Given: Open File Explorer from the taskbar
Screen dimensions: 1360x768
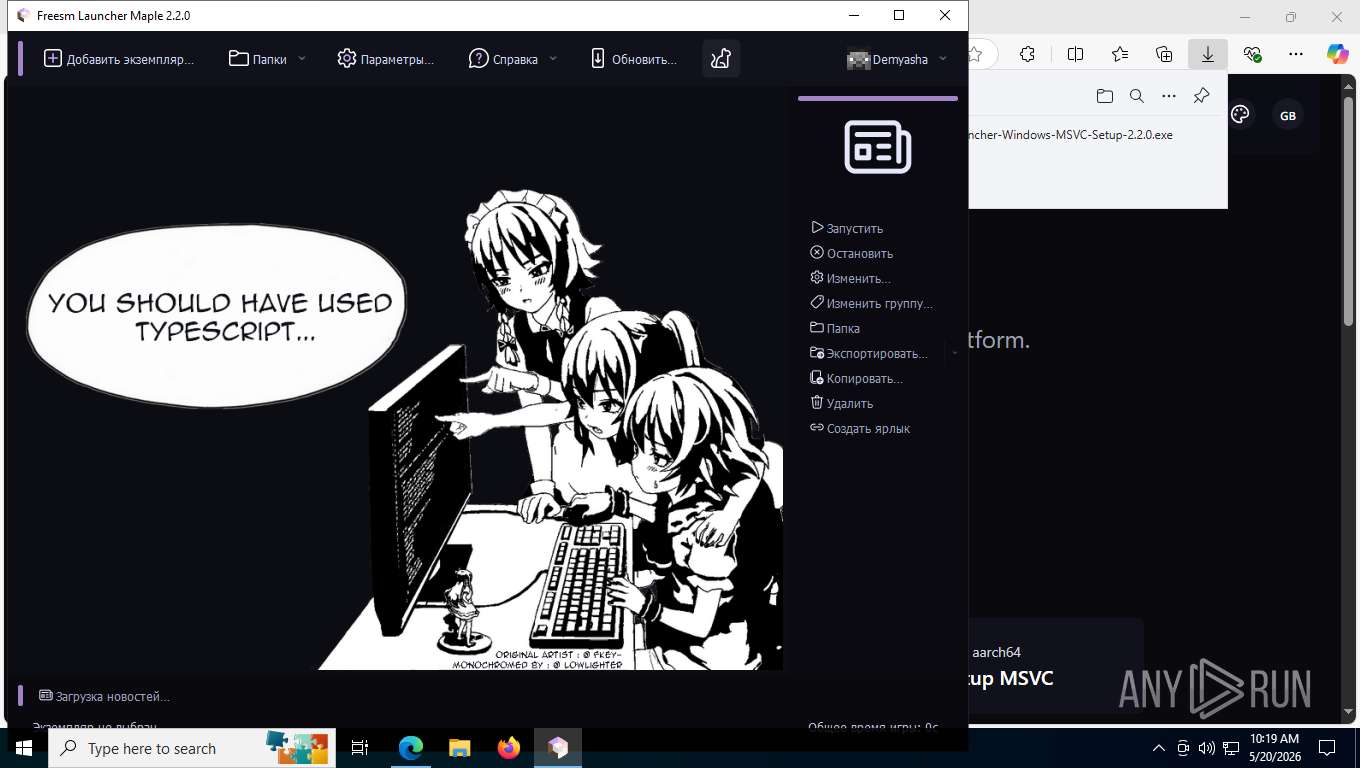Looking at the screenshot, I should click(x=459, y=748).
